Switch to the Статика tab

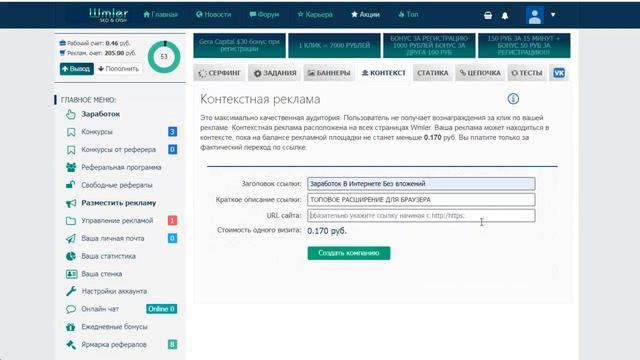pos(433,73)
